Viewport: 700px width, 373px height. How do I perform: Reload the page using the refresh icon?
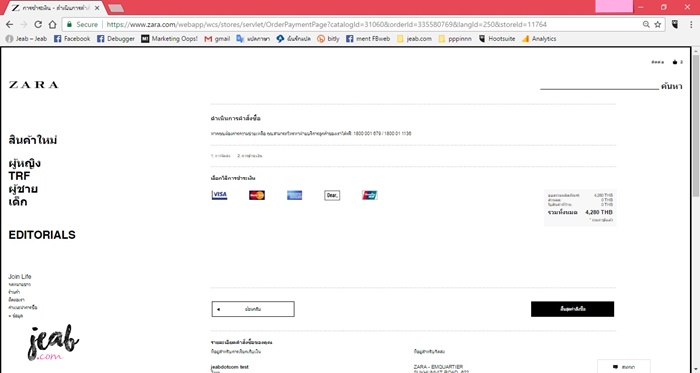tap(38, 25)
